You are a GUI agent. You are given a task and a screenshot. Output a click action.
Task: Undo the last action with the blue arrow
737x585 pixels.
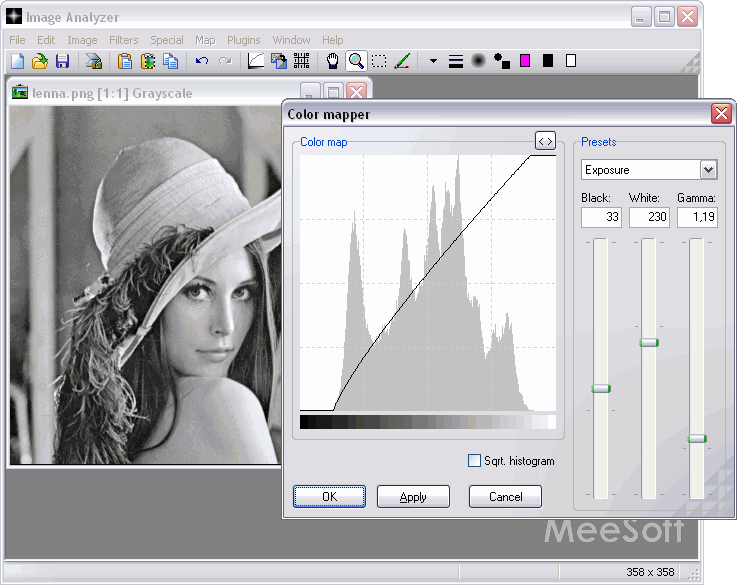(x=202, y=61)
